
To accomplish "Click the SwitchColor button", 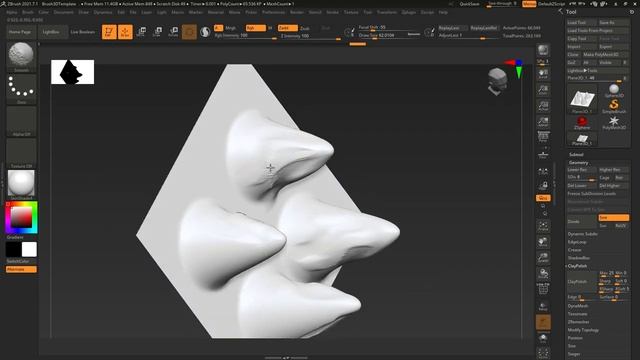I will pyautogui.click(x=18, y=261).
